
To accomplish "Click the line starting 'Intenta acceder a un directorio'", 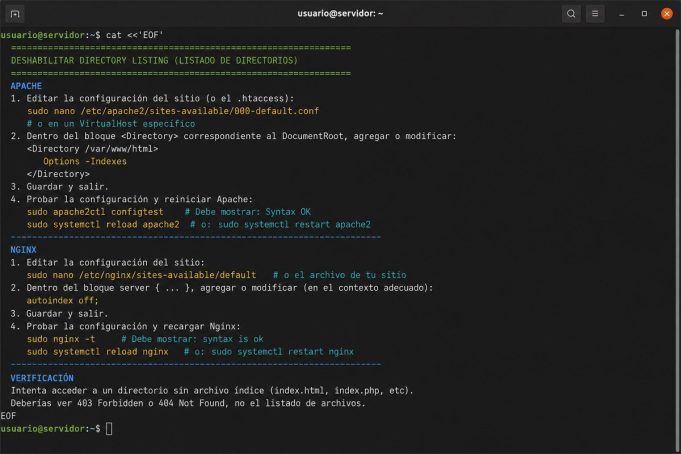I will (212, 391).
